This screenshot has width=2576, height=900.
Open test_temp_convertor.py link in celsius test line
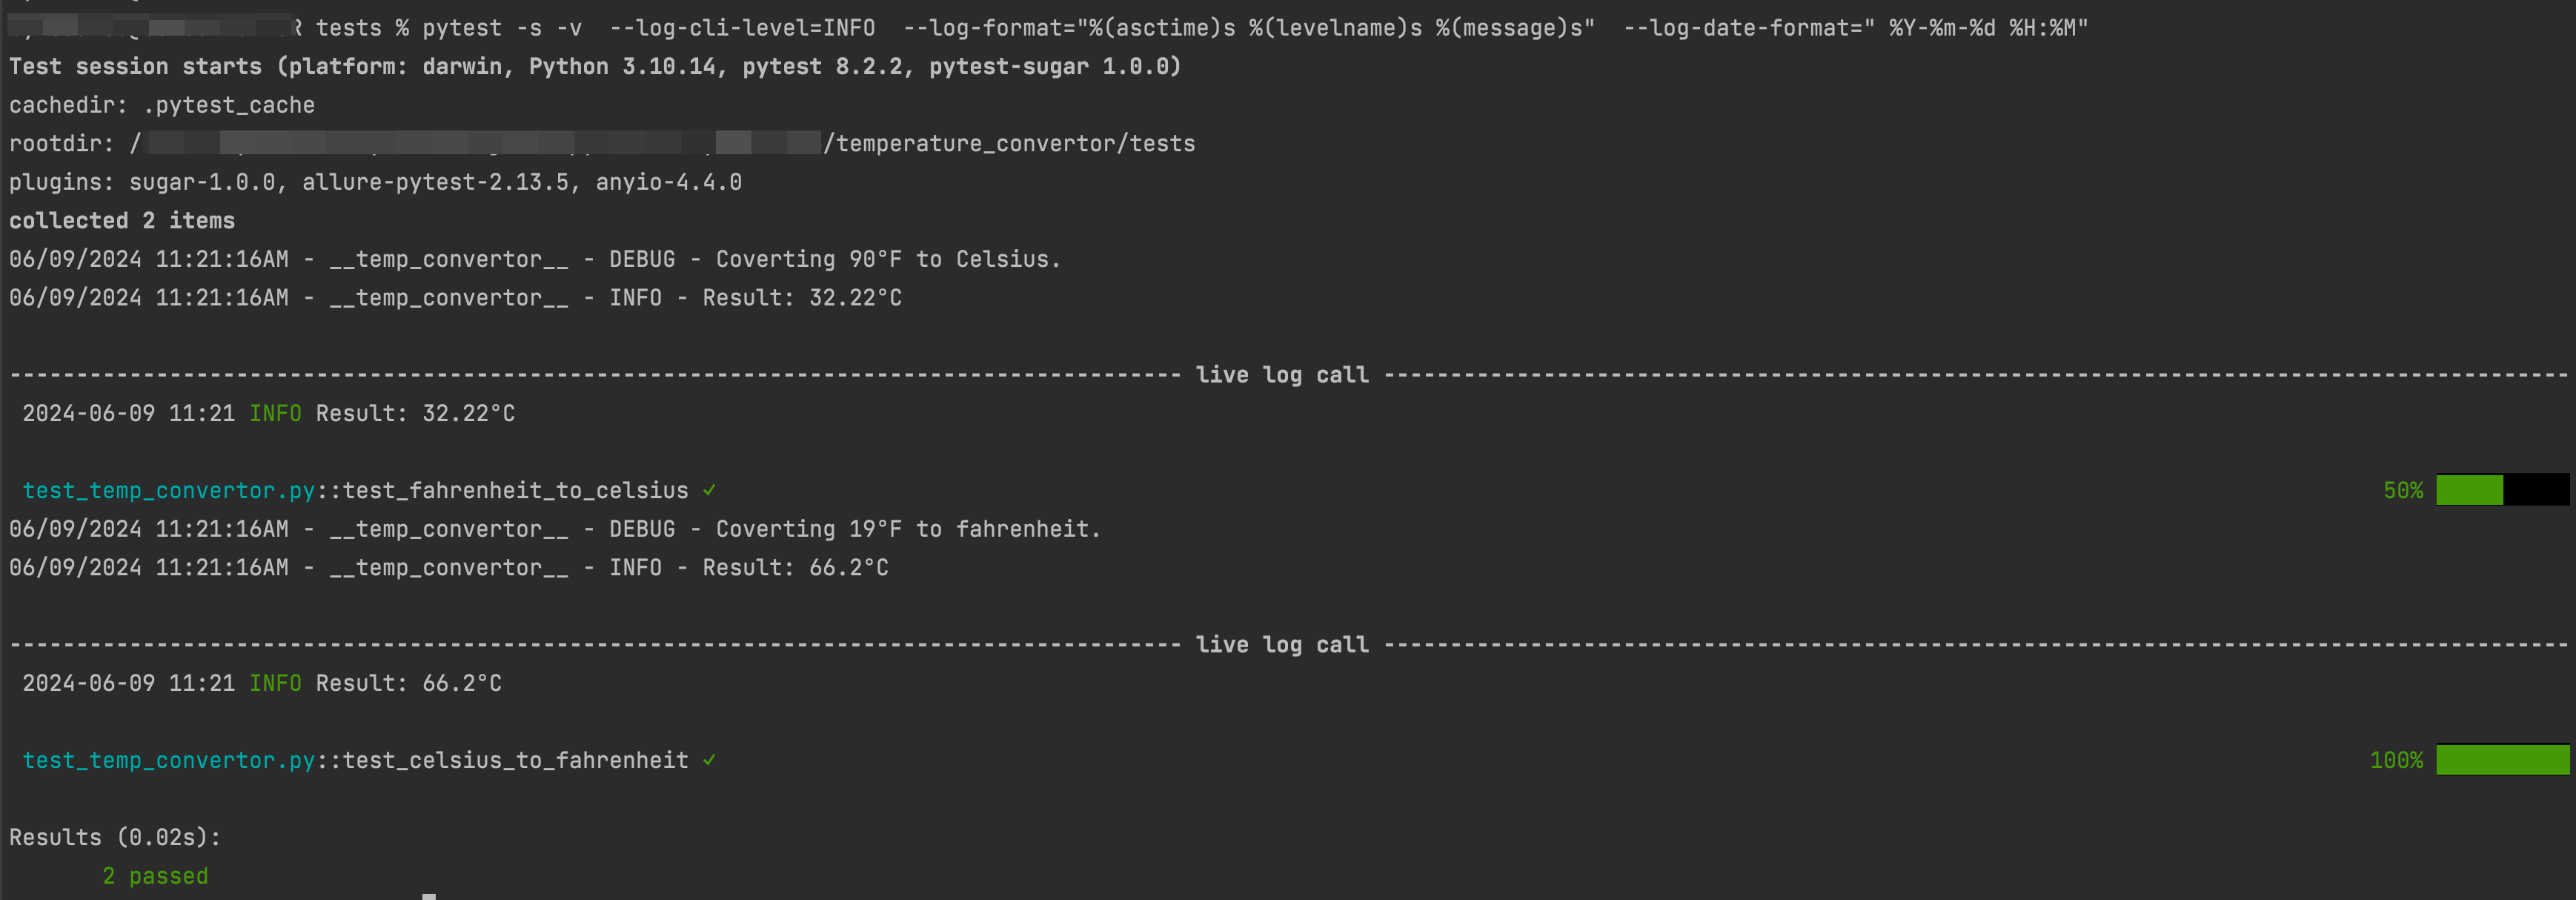[x=169, y=761]
